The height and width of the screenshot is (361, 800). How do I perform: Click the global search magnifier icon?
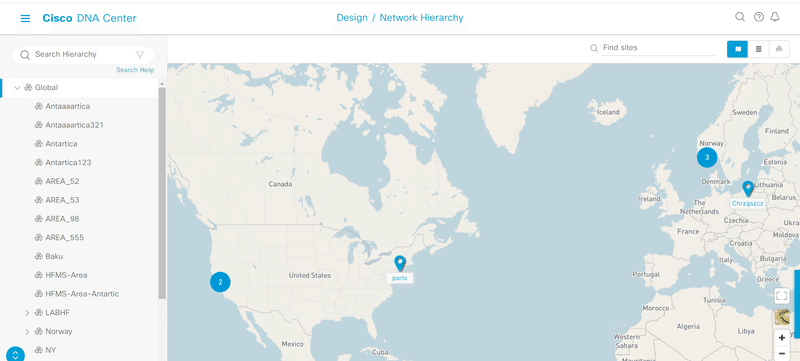tap(740, 17)
